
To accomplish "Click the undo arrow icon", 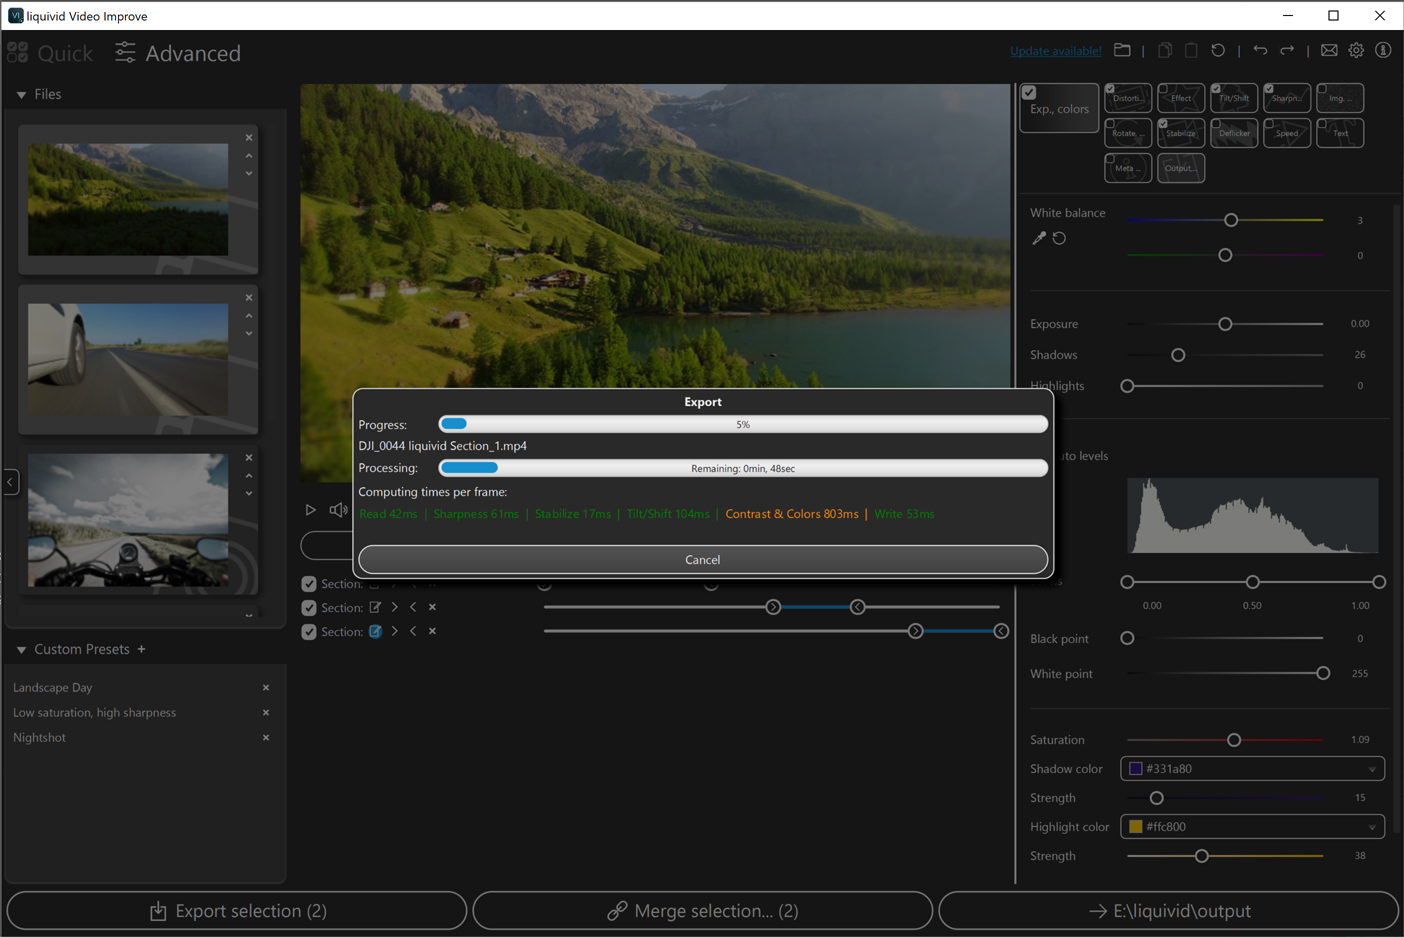I will click(x=1260, y=49).
